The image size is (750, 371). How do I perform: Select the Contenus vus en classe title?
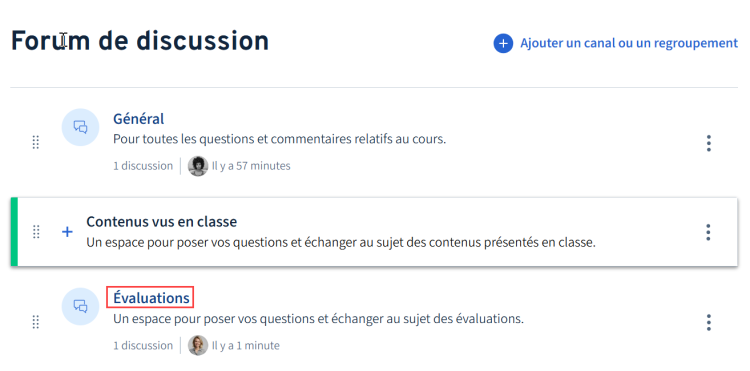coord(162,221)
